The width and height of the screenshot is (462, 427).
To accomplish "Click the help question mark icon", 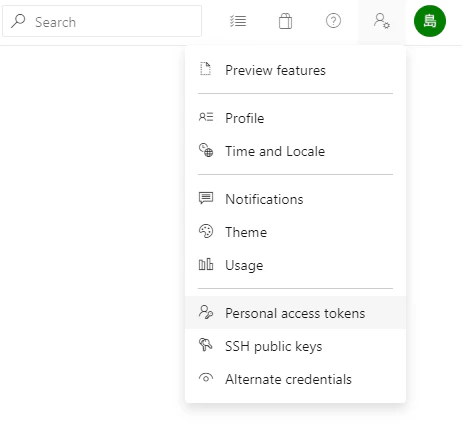I will click(333, 21).
